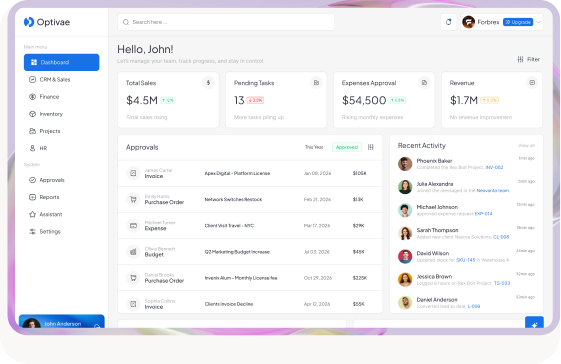This screenshot has width=561, height=364.
Task: Select Apex Digital - Platform License entry
Action: pyautogui.click(x=237, y=173)
